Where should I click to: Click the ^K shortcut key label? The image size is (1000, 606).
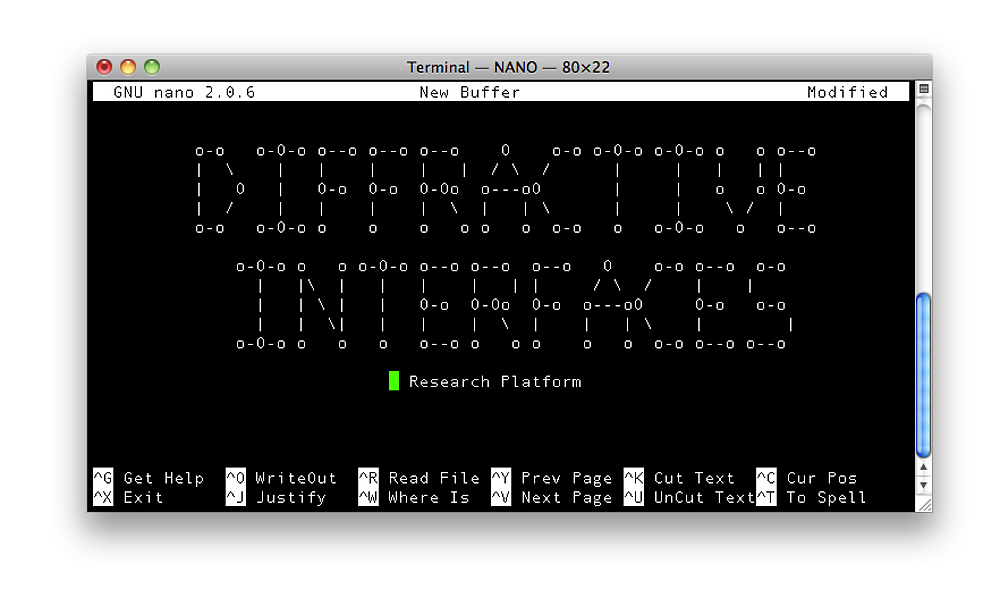633,478
